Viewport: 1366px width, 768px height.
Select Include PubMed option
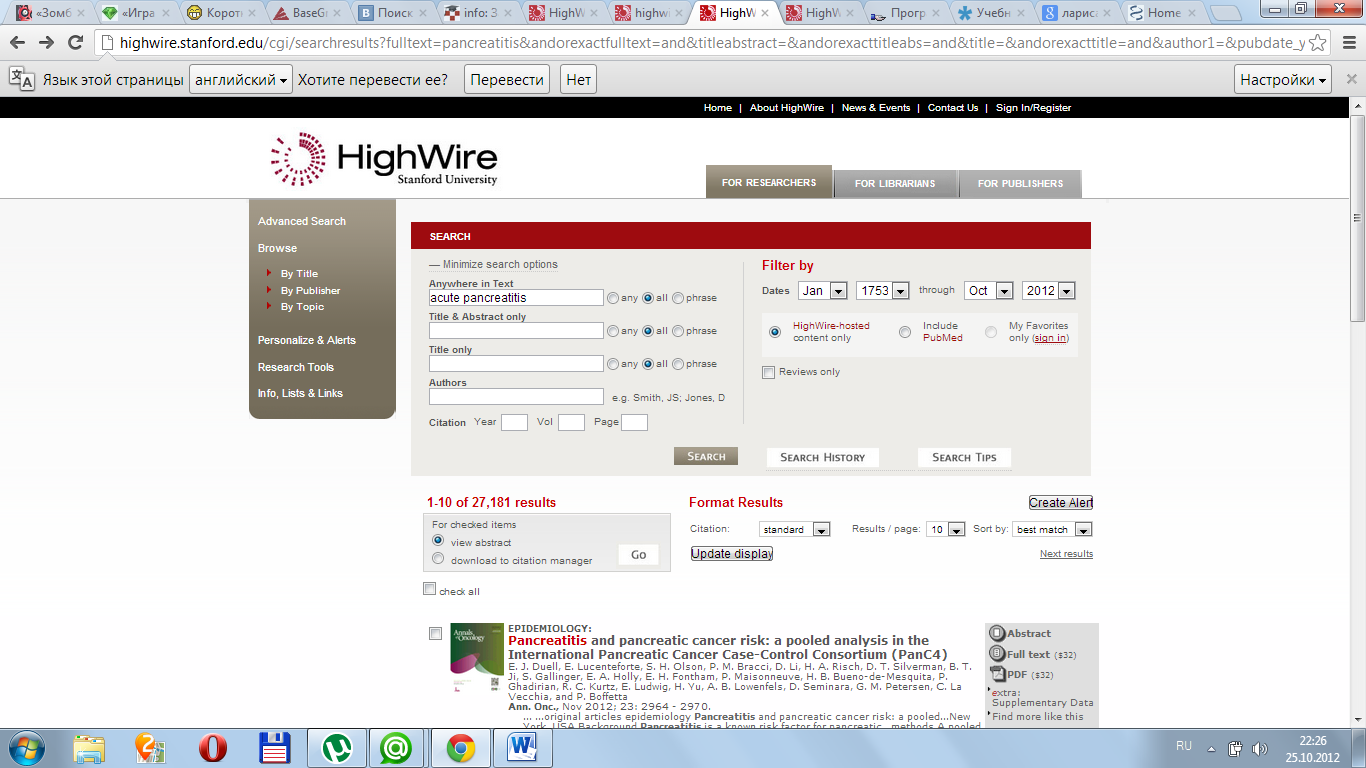(x=905, y=332)
